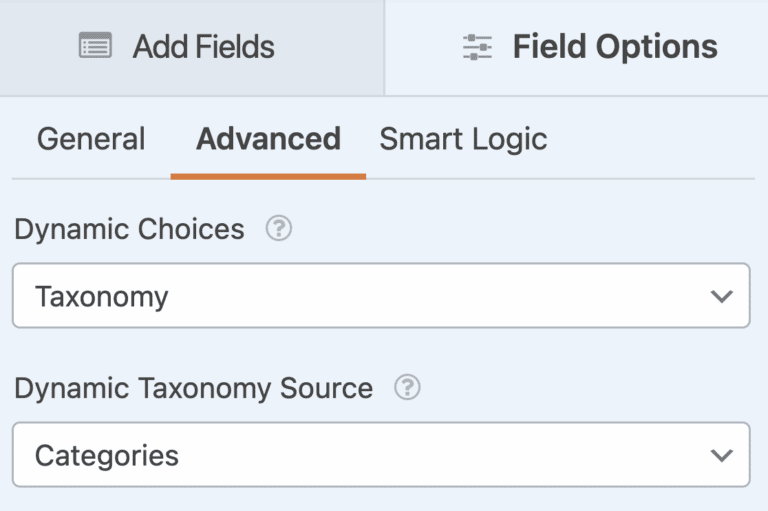
Task: Show help for Dynamic Taxonomy Source
Action: 407,388
